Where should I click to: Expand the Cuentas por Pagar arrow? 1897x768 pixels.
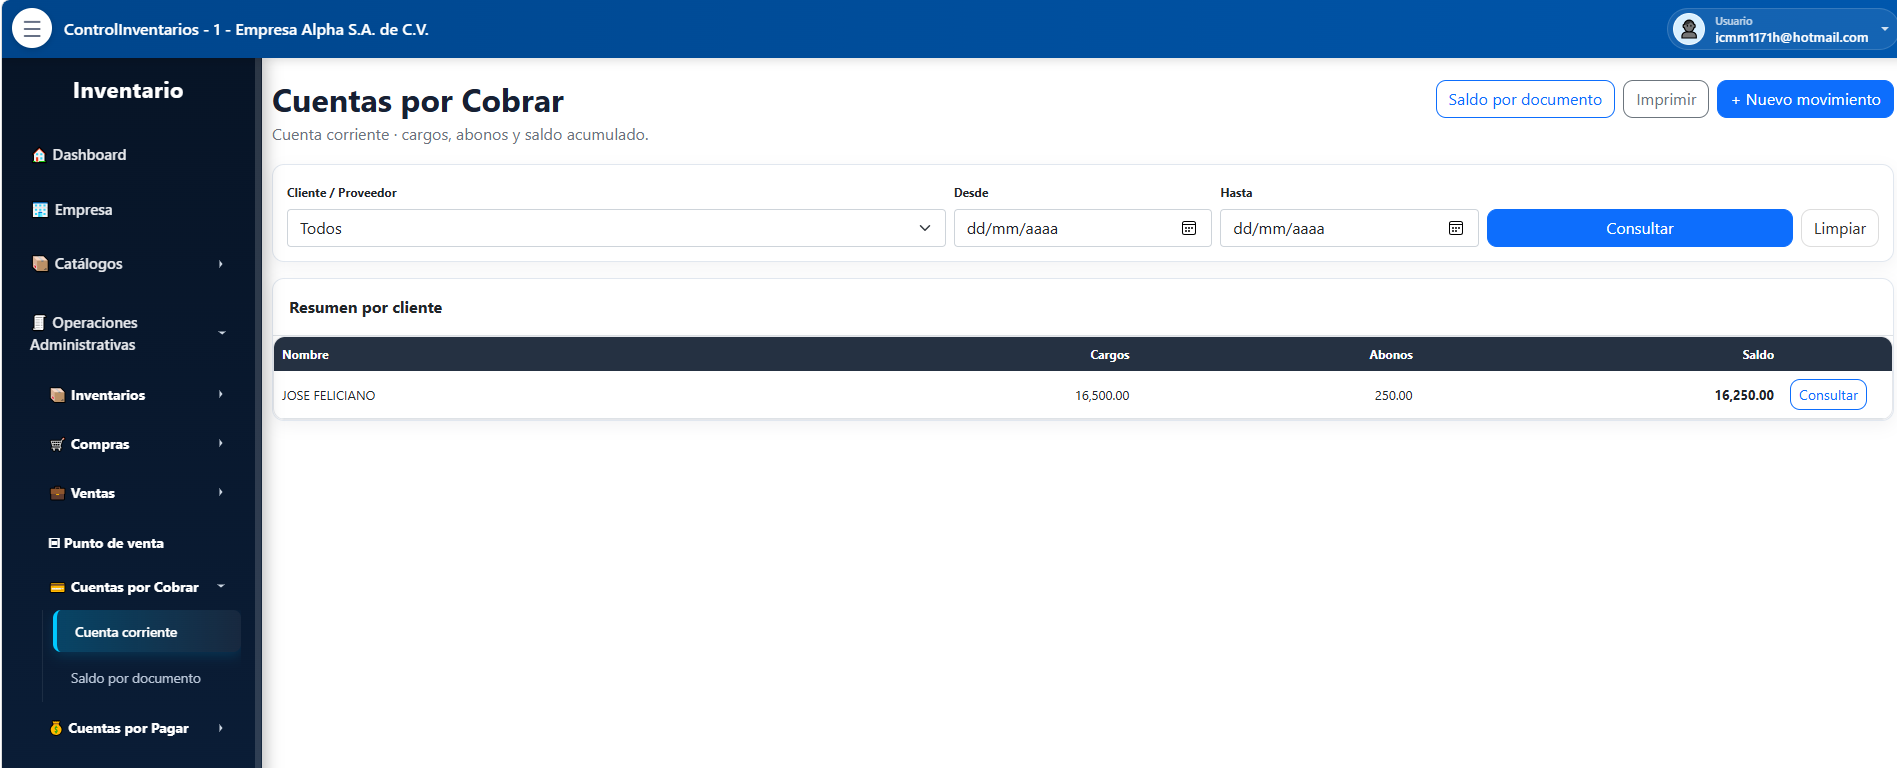pyautogui.click(x=221, y=728)
